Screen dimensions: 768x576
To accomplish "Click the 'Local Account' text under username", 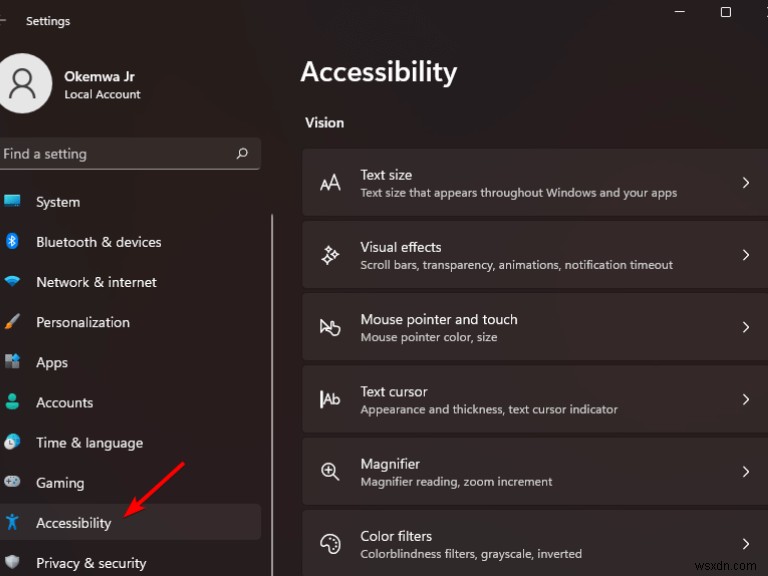I will [102, 95].
